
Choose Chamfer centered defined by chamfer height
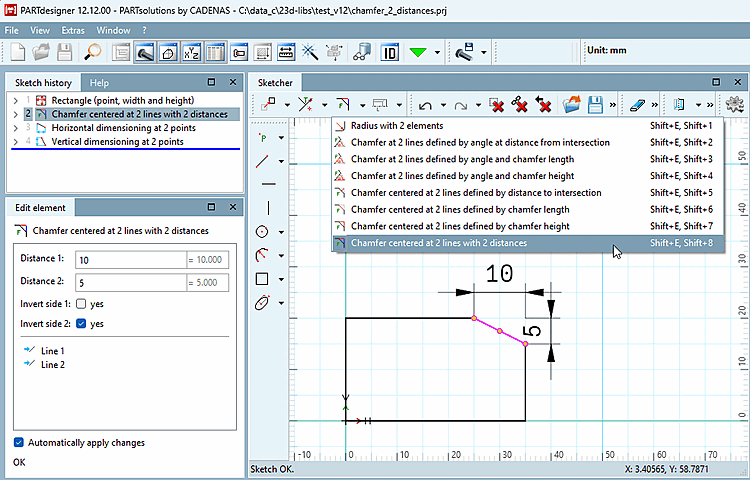(528, 226)
